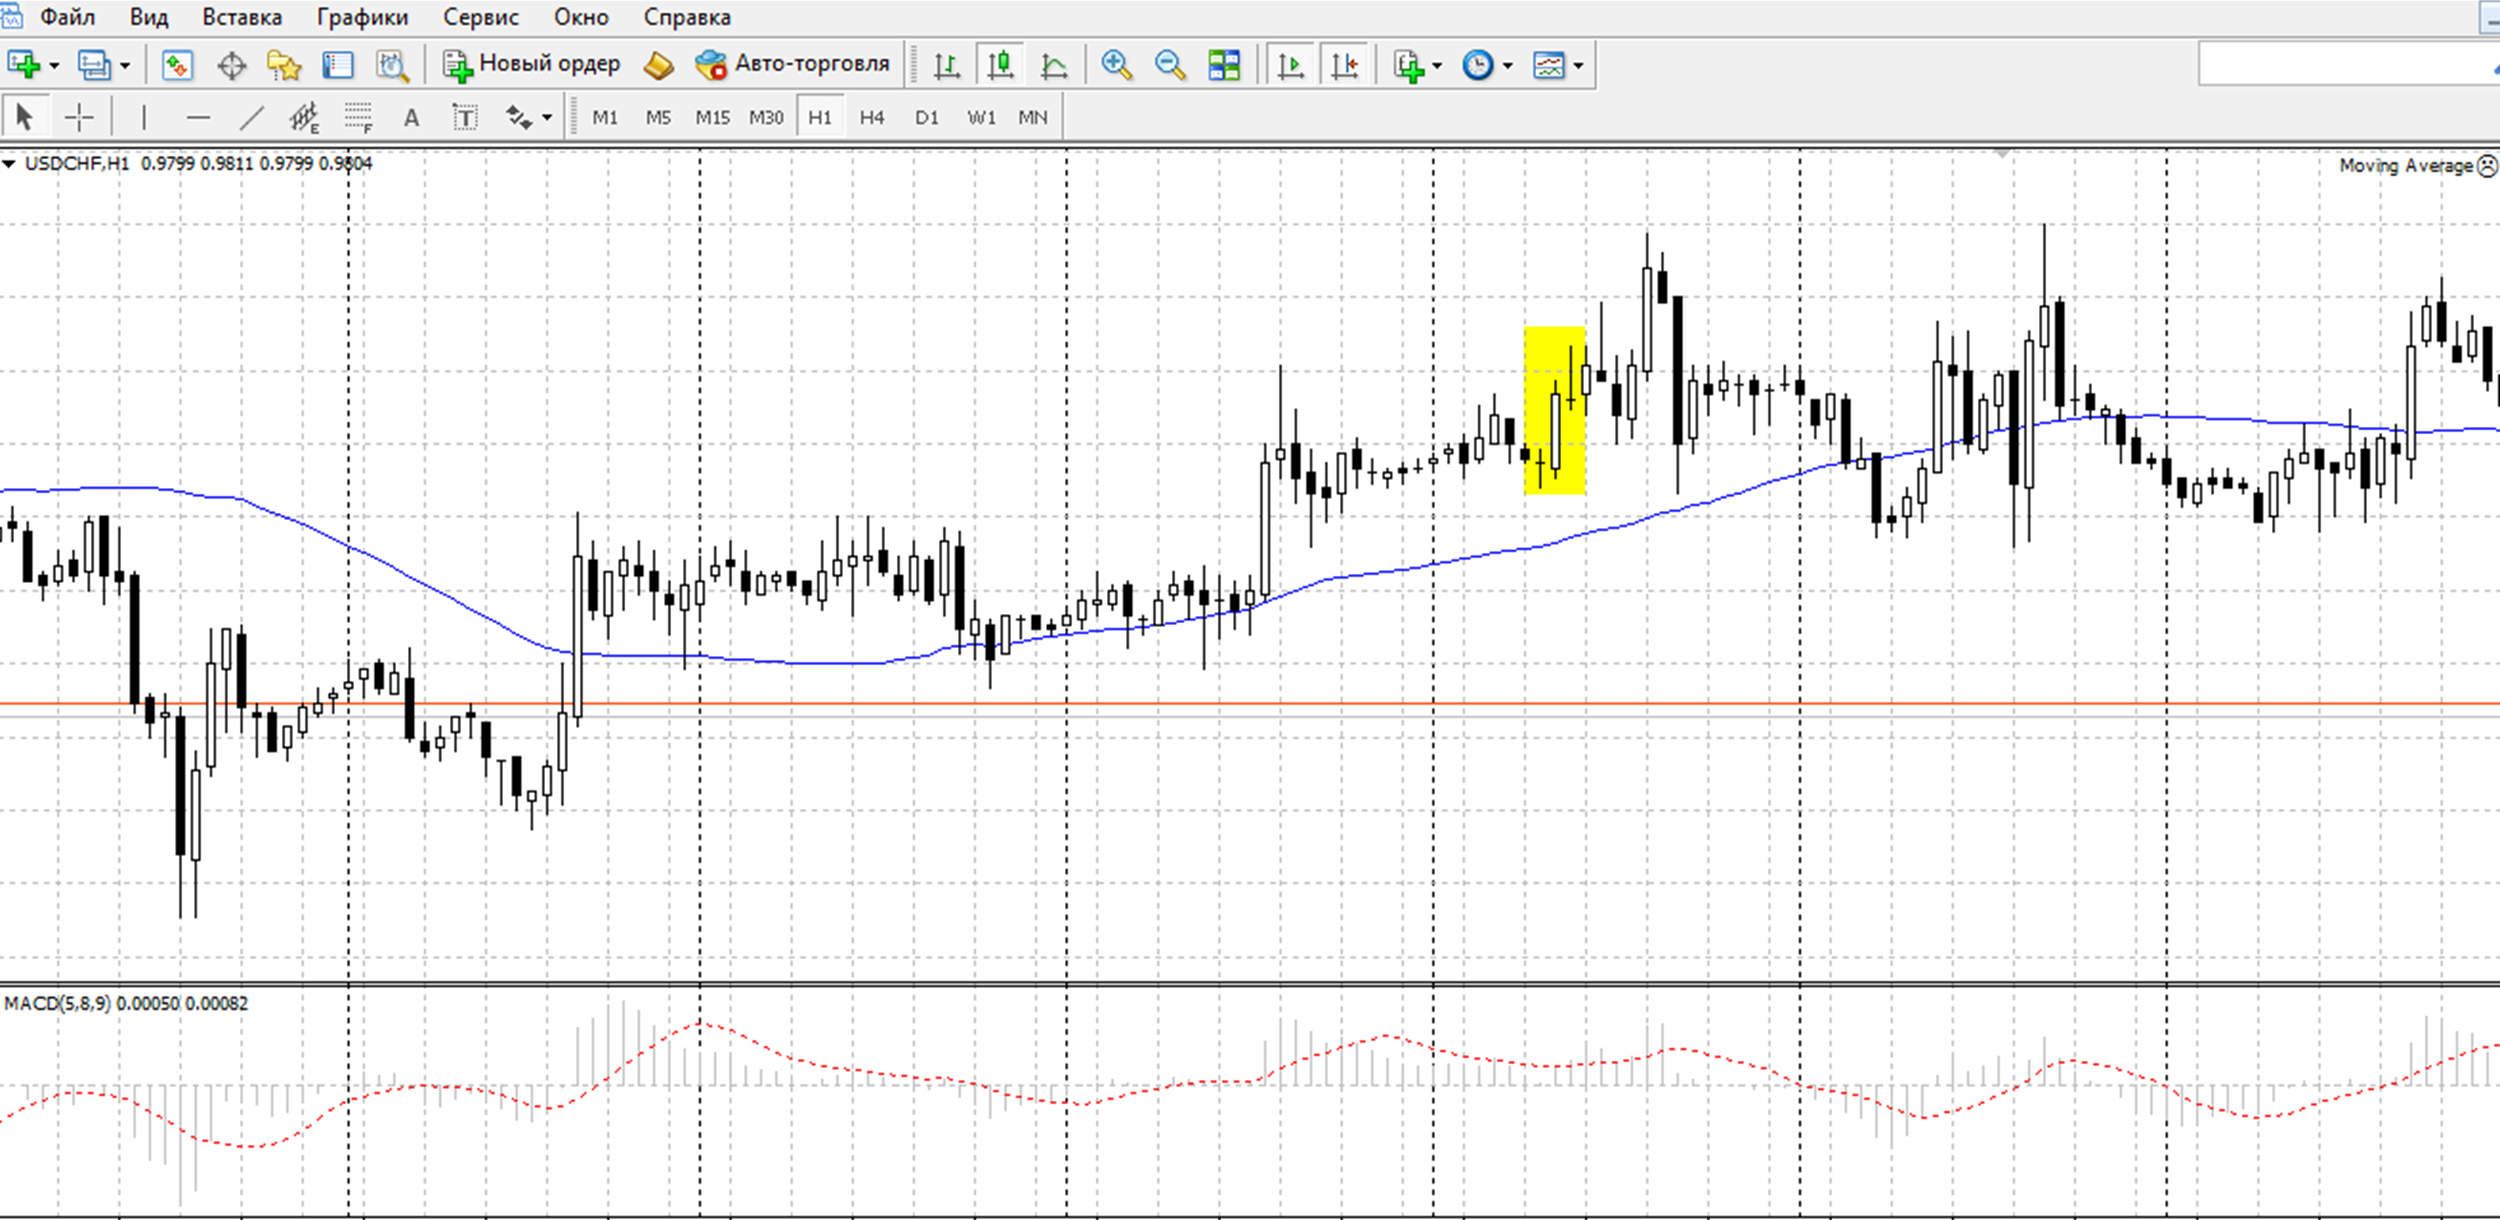This screenshot has width=2500, height=1220.
Task: Switch timeframe to W1
Action: coord(981,117)
